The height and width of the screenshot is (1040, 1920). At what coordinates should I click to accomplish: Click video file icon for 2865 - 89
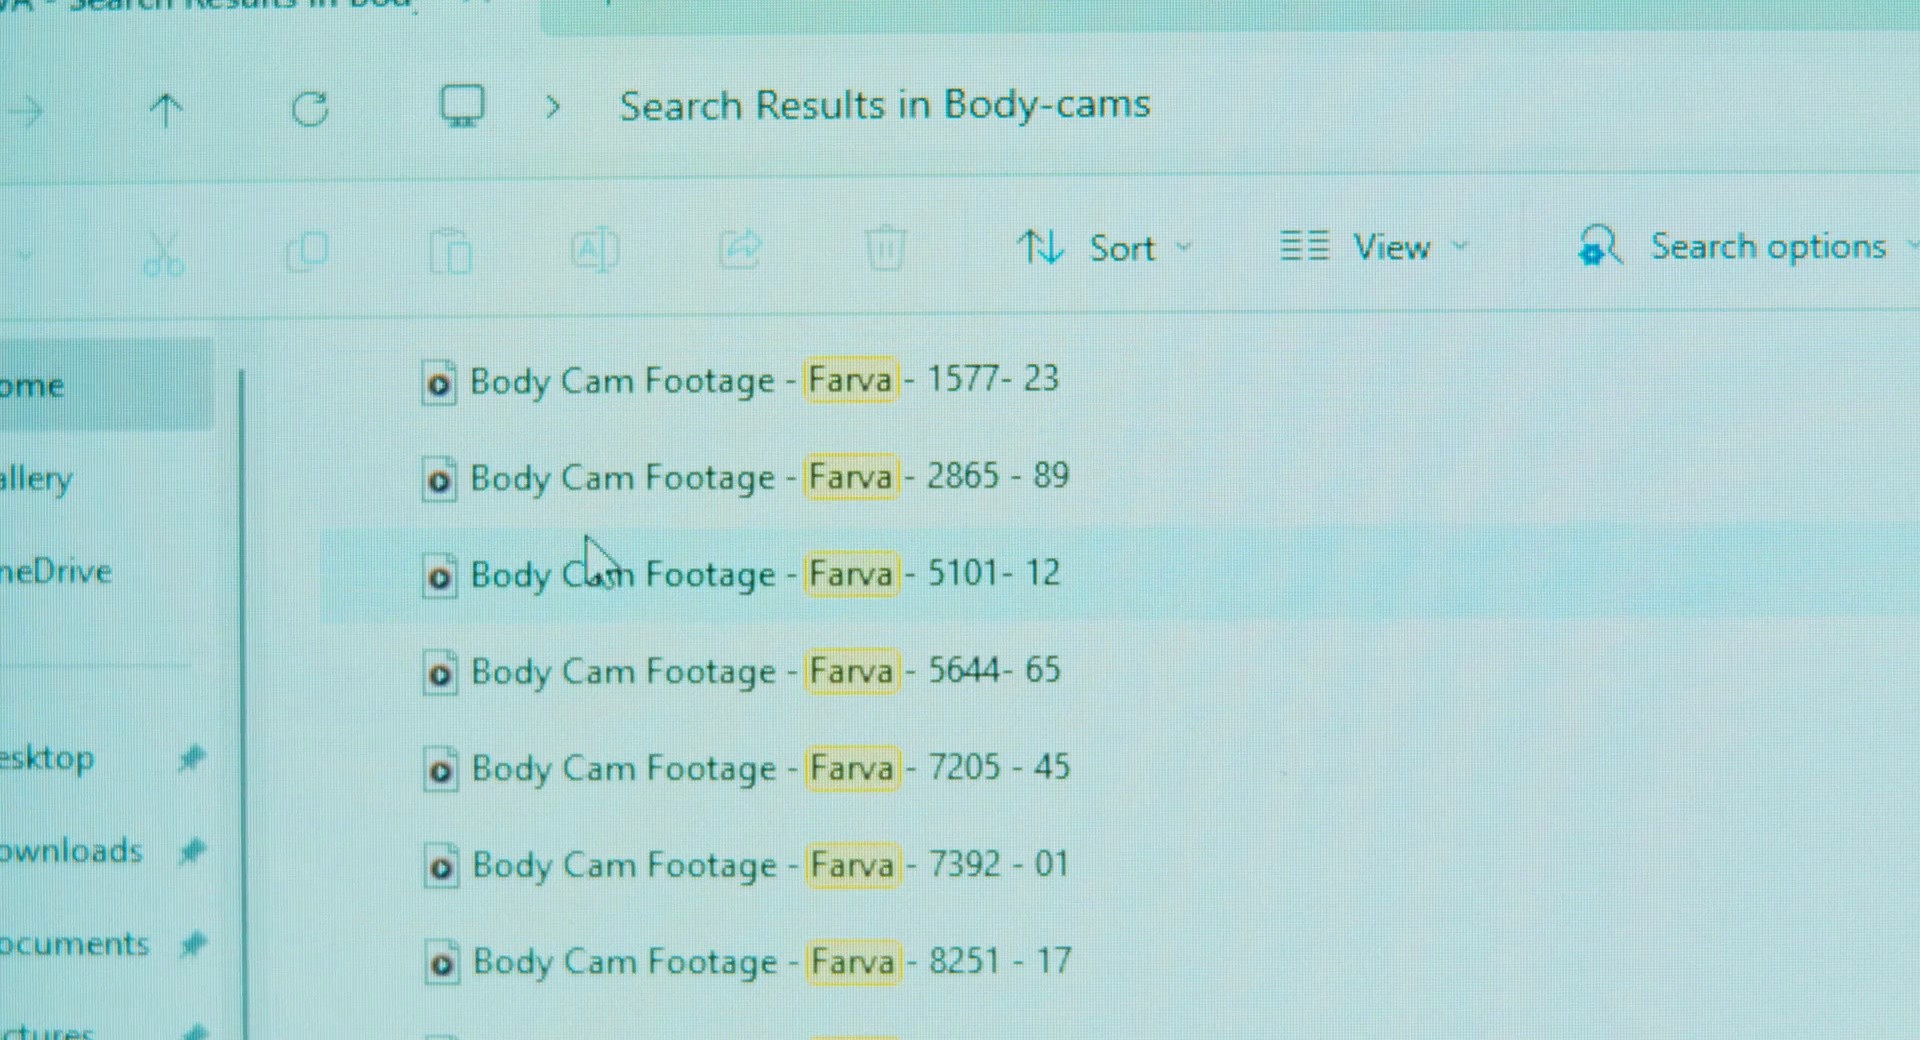tap(439, 480)
